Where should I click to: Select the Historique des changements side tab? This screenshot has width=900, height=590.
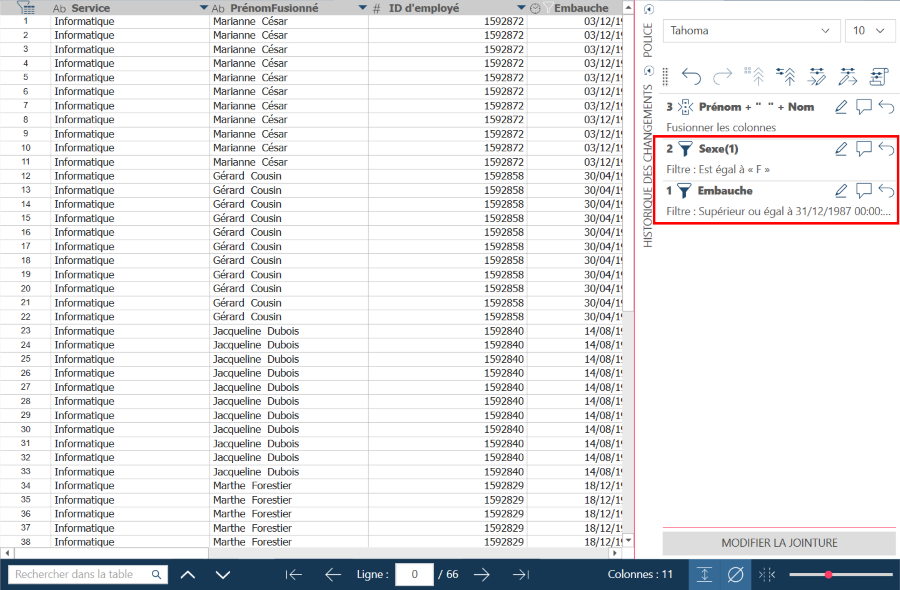[648, 165]
